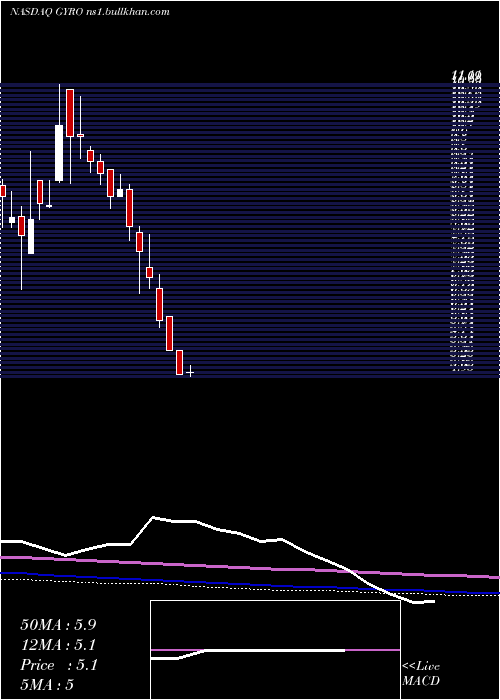Screen dimensions: 500x700
Task: Click the '12MA : 5.1' label
Action: point(59,645)
